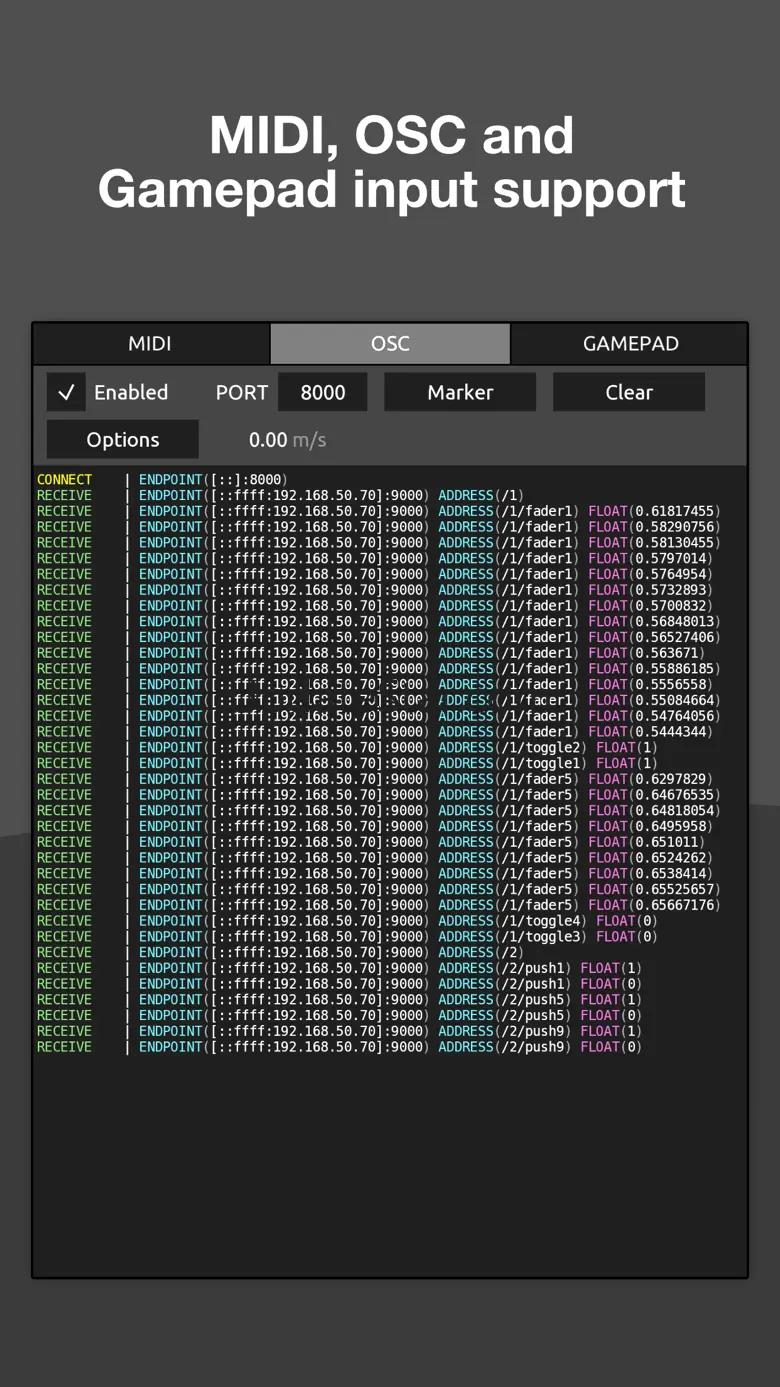Image resolution: width=780 pixels, height=1387 pixels.
Task: Click the 0.00 m/s rate readout
Action: point(287,440)
